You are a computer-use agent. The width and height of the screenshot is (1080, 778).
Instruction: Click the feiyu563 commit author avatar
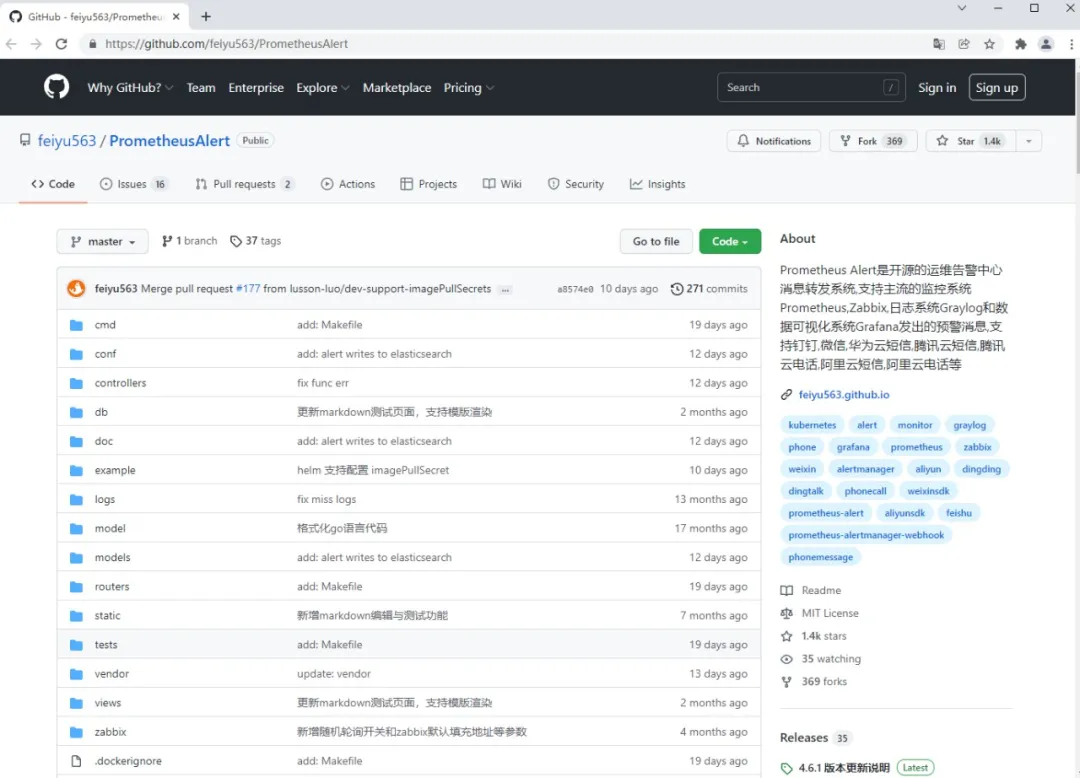click(x=76, y=288)
